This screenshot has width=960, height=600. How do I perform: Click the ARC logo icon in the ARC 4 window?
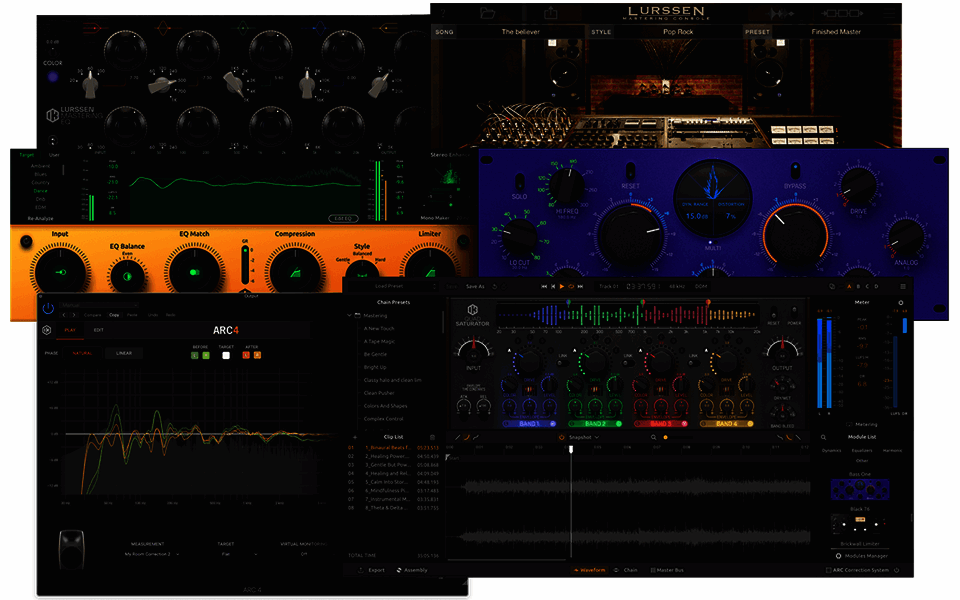[48, 328]
